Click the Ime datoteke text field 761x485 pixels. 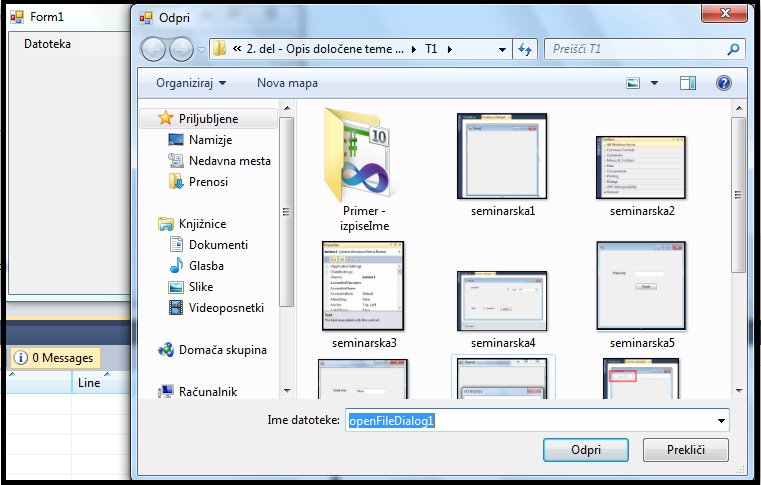pyautogui.click(x=530, y=421)
